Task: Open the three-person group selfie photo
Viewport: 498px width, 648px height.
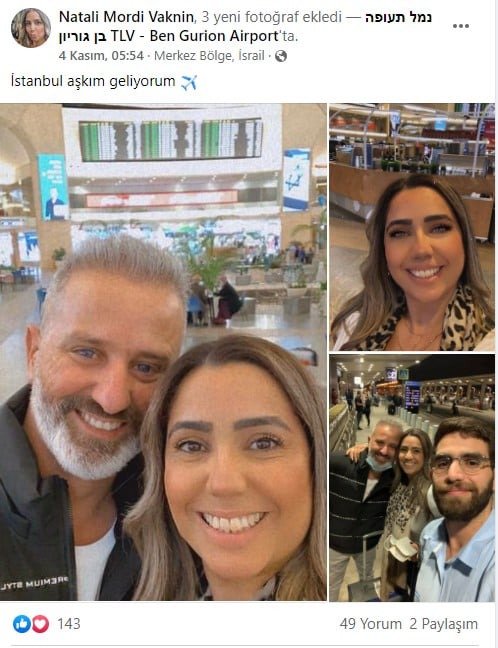Action: (x=412, y=477)
